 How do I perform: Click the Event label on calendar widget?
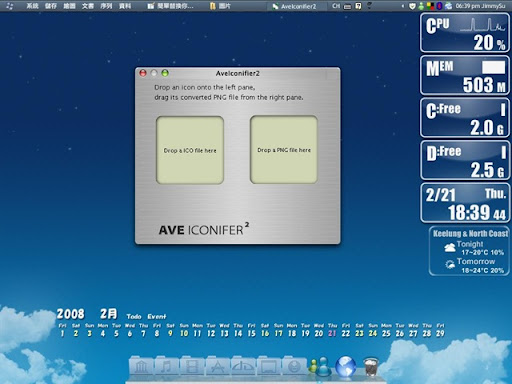157,316
